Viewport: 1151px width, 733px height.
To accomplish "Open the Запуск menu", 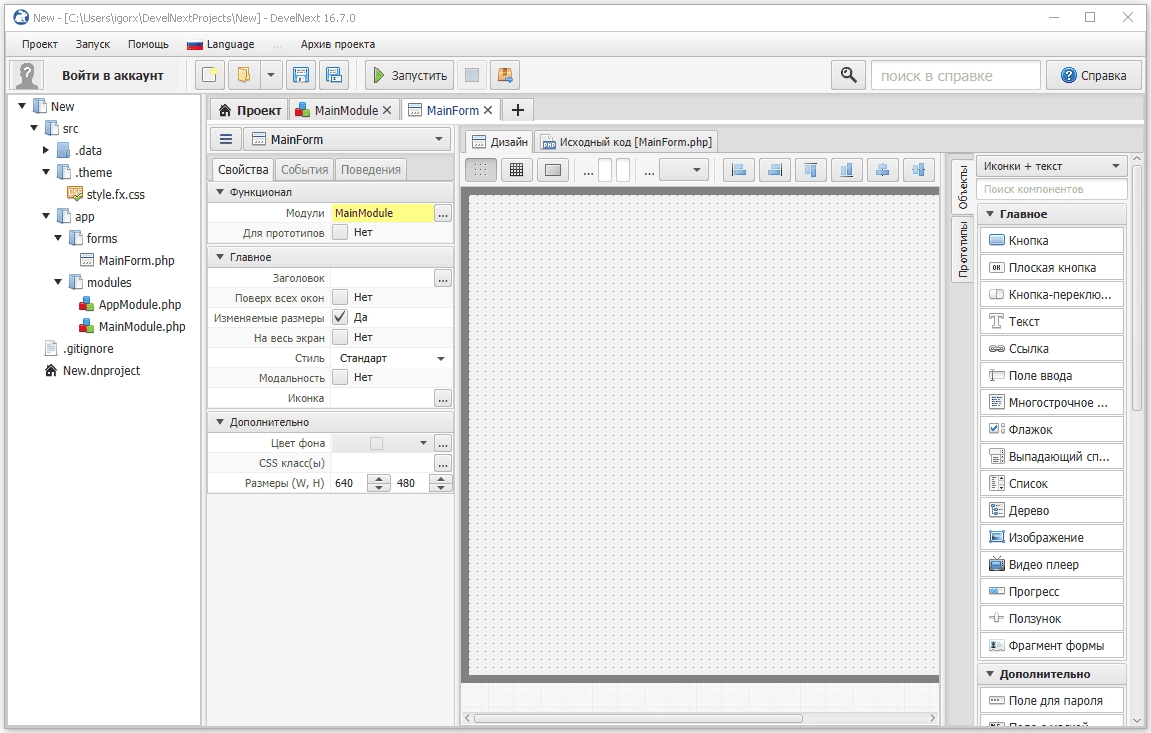I will [x=92, y=44].
